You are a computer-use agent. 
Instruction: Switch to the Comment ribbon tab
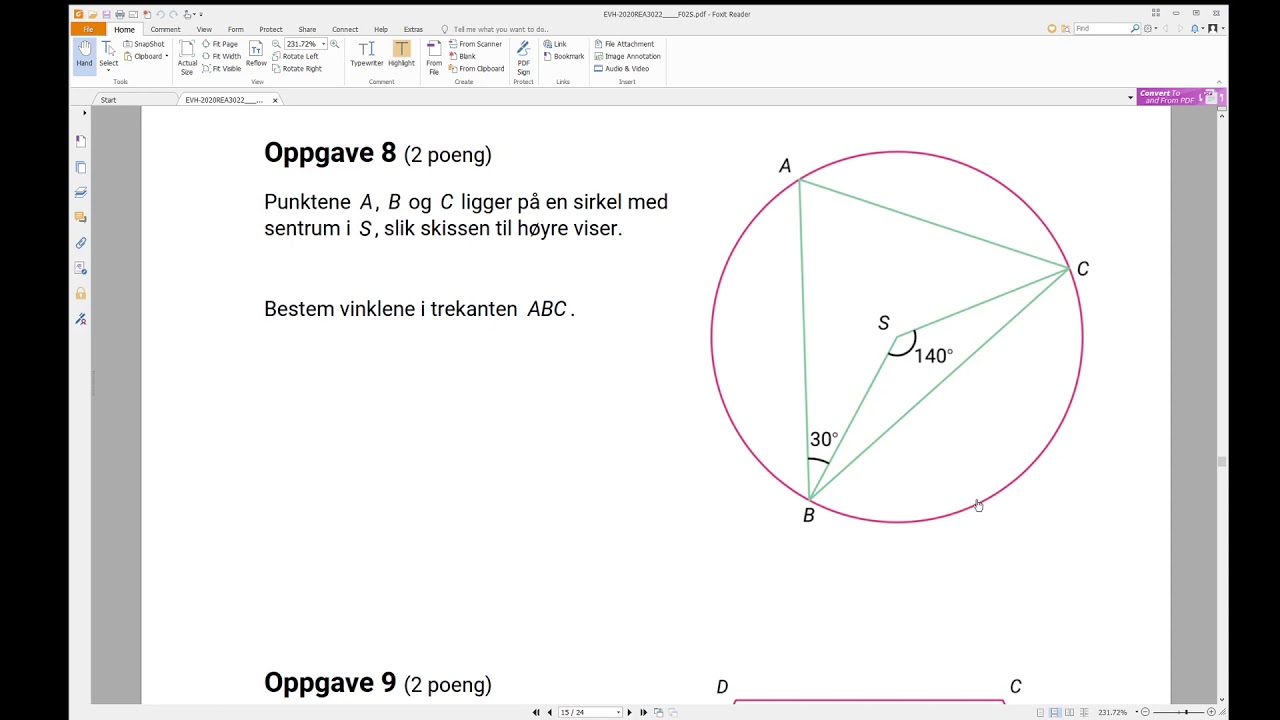tap(165, 30)
